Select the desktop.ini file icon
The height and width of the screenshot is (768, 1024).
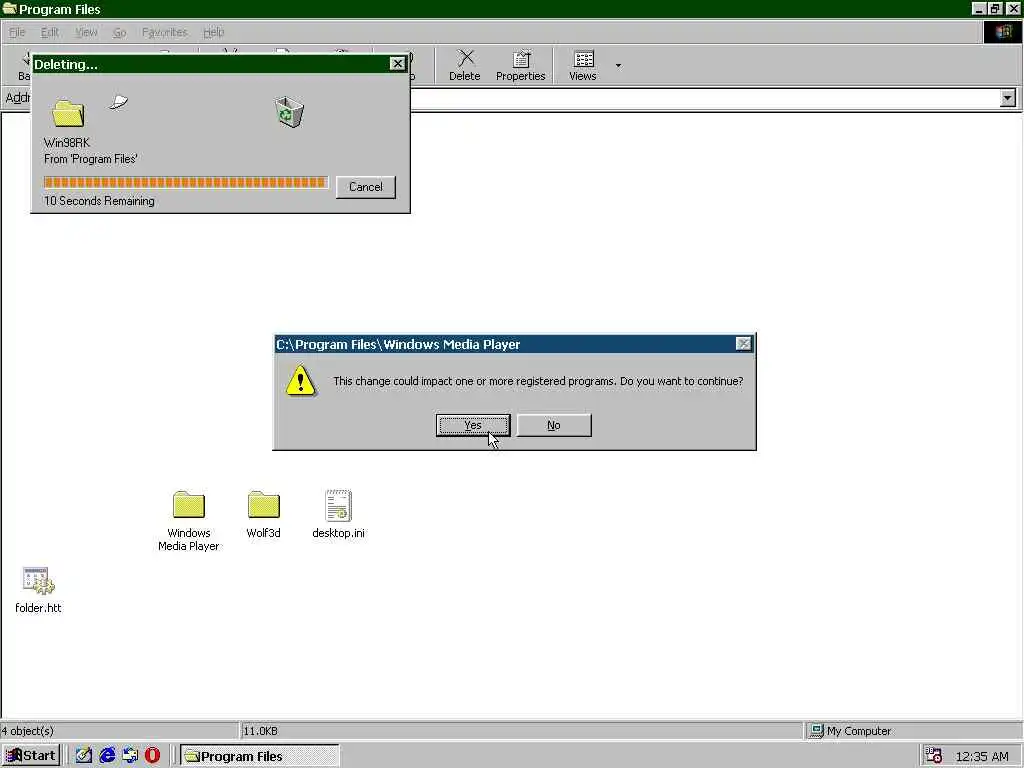point(338,505)
